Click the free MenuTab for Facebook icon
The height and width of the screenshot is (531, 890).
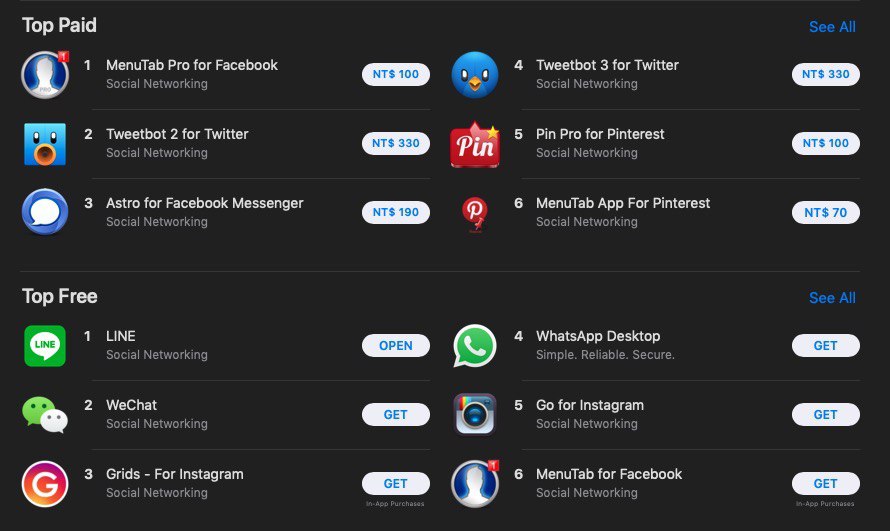(475, 483)
